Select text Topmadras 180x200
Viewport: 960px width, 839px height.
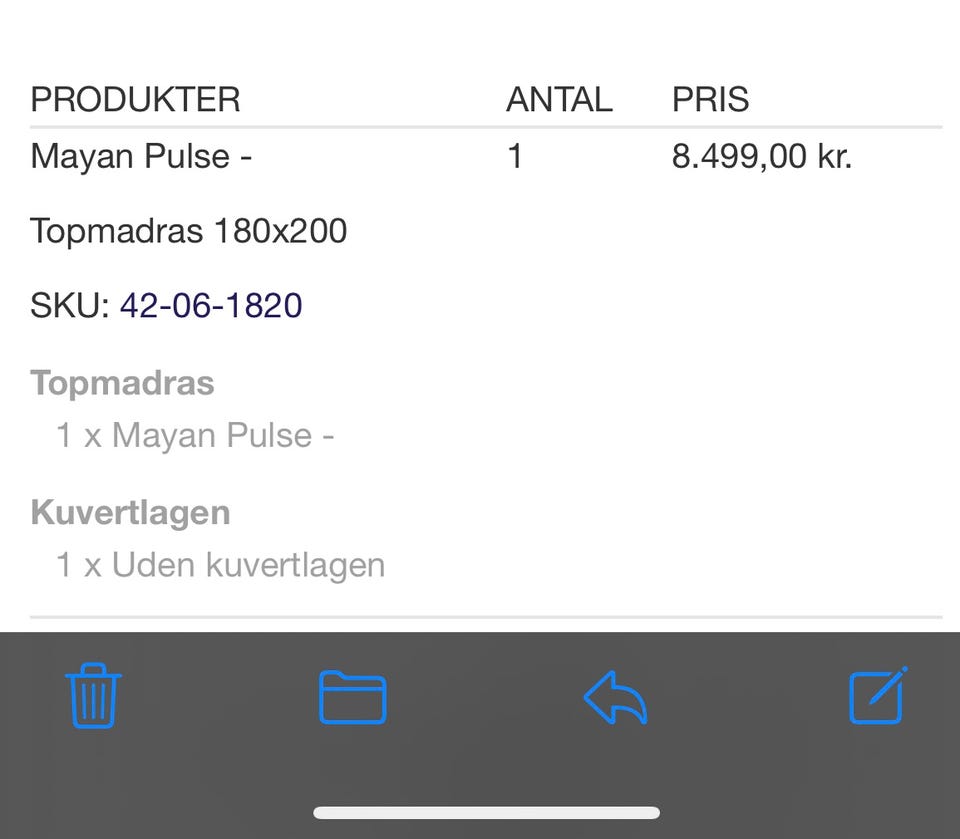[188, 231]
